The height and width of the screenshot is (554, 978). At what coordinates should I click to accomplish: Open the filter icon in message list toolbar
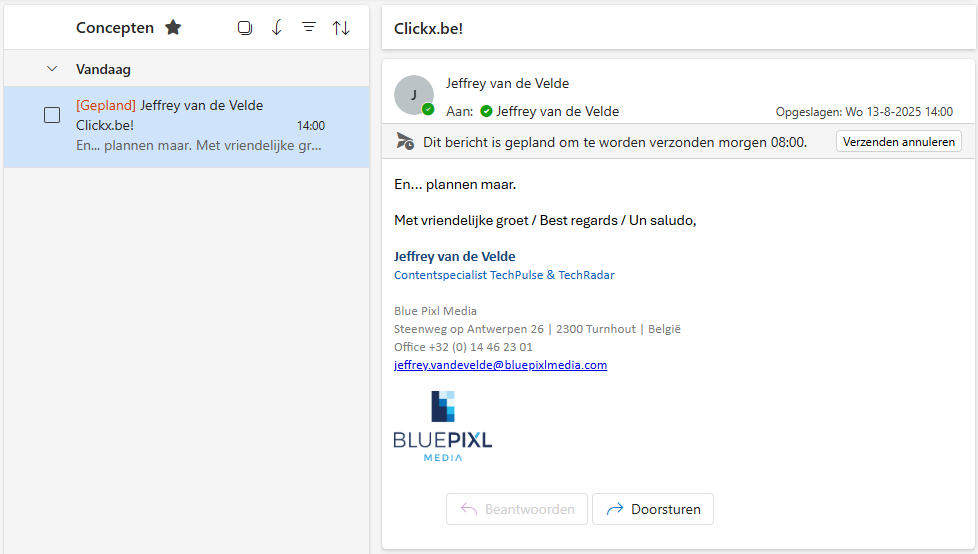pyautogui.click(x=309, y=27)
